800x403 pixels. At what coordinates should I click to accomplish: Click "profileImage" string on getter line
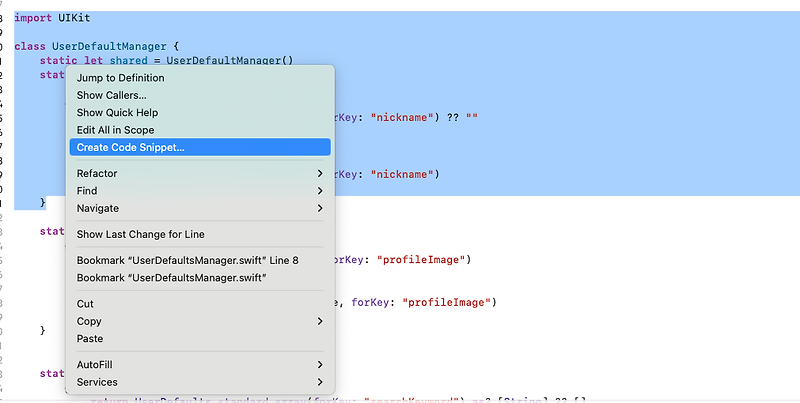point(421,260)
